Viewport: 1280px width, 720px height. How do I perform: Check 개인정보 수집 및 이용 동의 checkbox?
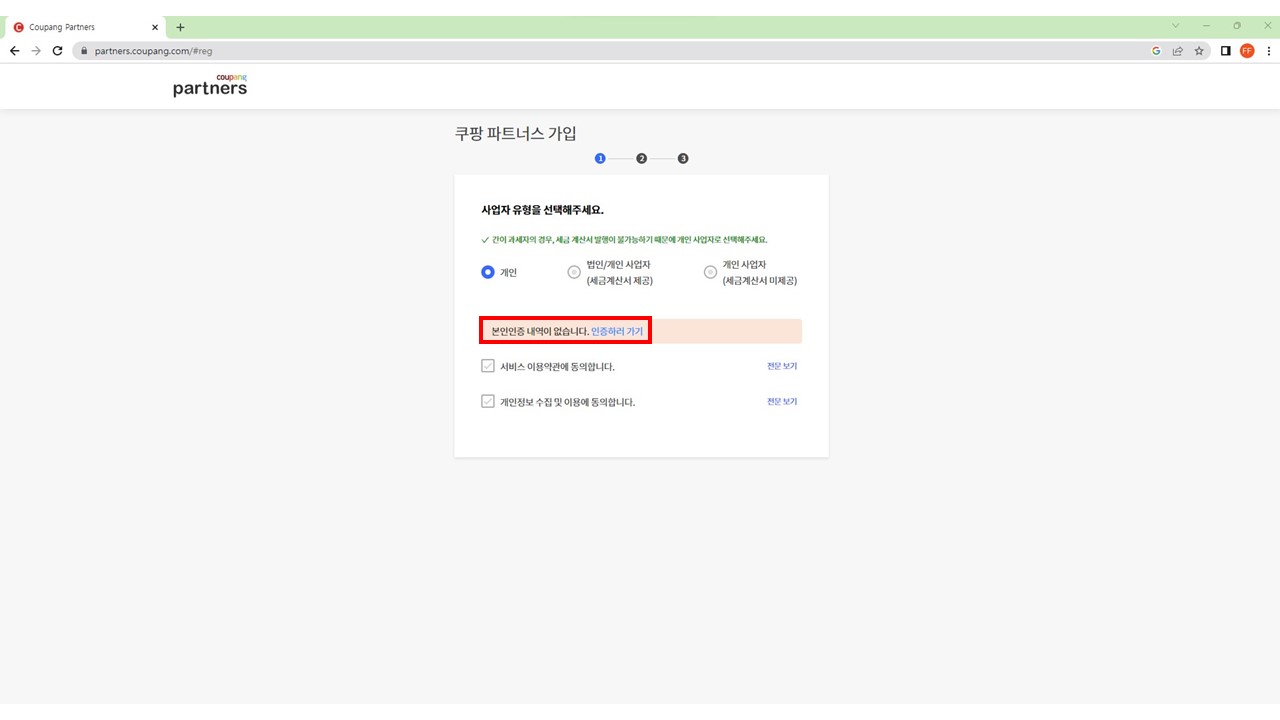488,401
